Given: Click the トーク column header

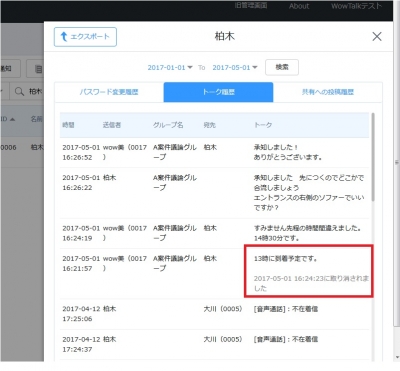Looking at the screenshot, I should [x=263, y=125].
